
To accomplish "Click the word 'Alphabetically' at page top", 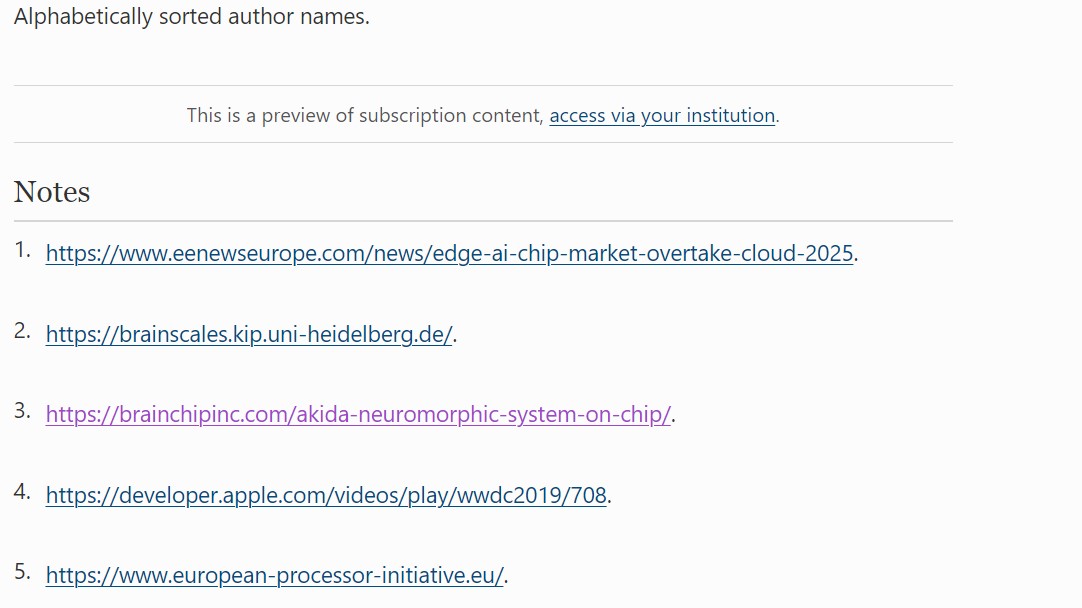I will (x=83, y=18).
